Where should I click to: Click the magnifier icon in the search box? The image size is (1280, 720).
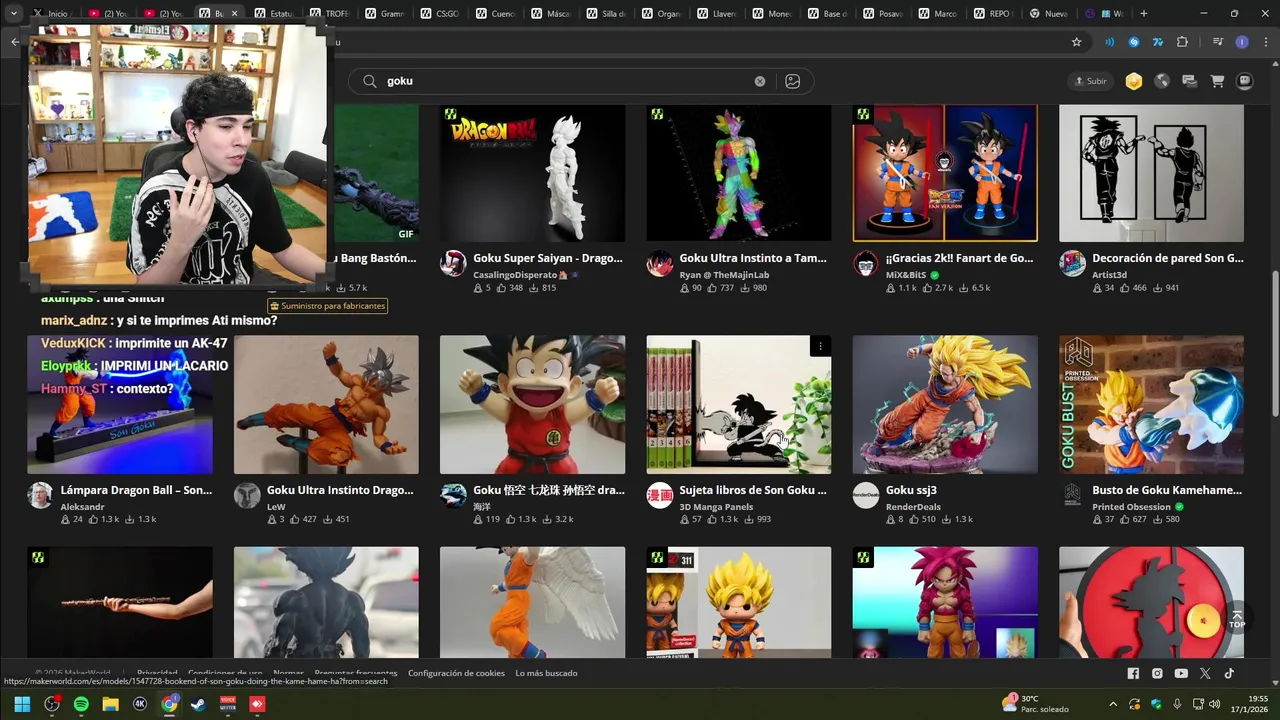(370, 81)
